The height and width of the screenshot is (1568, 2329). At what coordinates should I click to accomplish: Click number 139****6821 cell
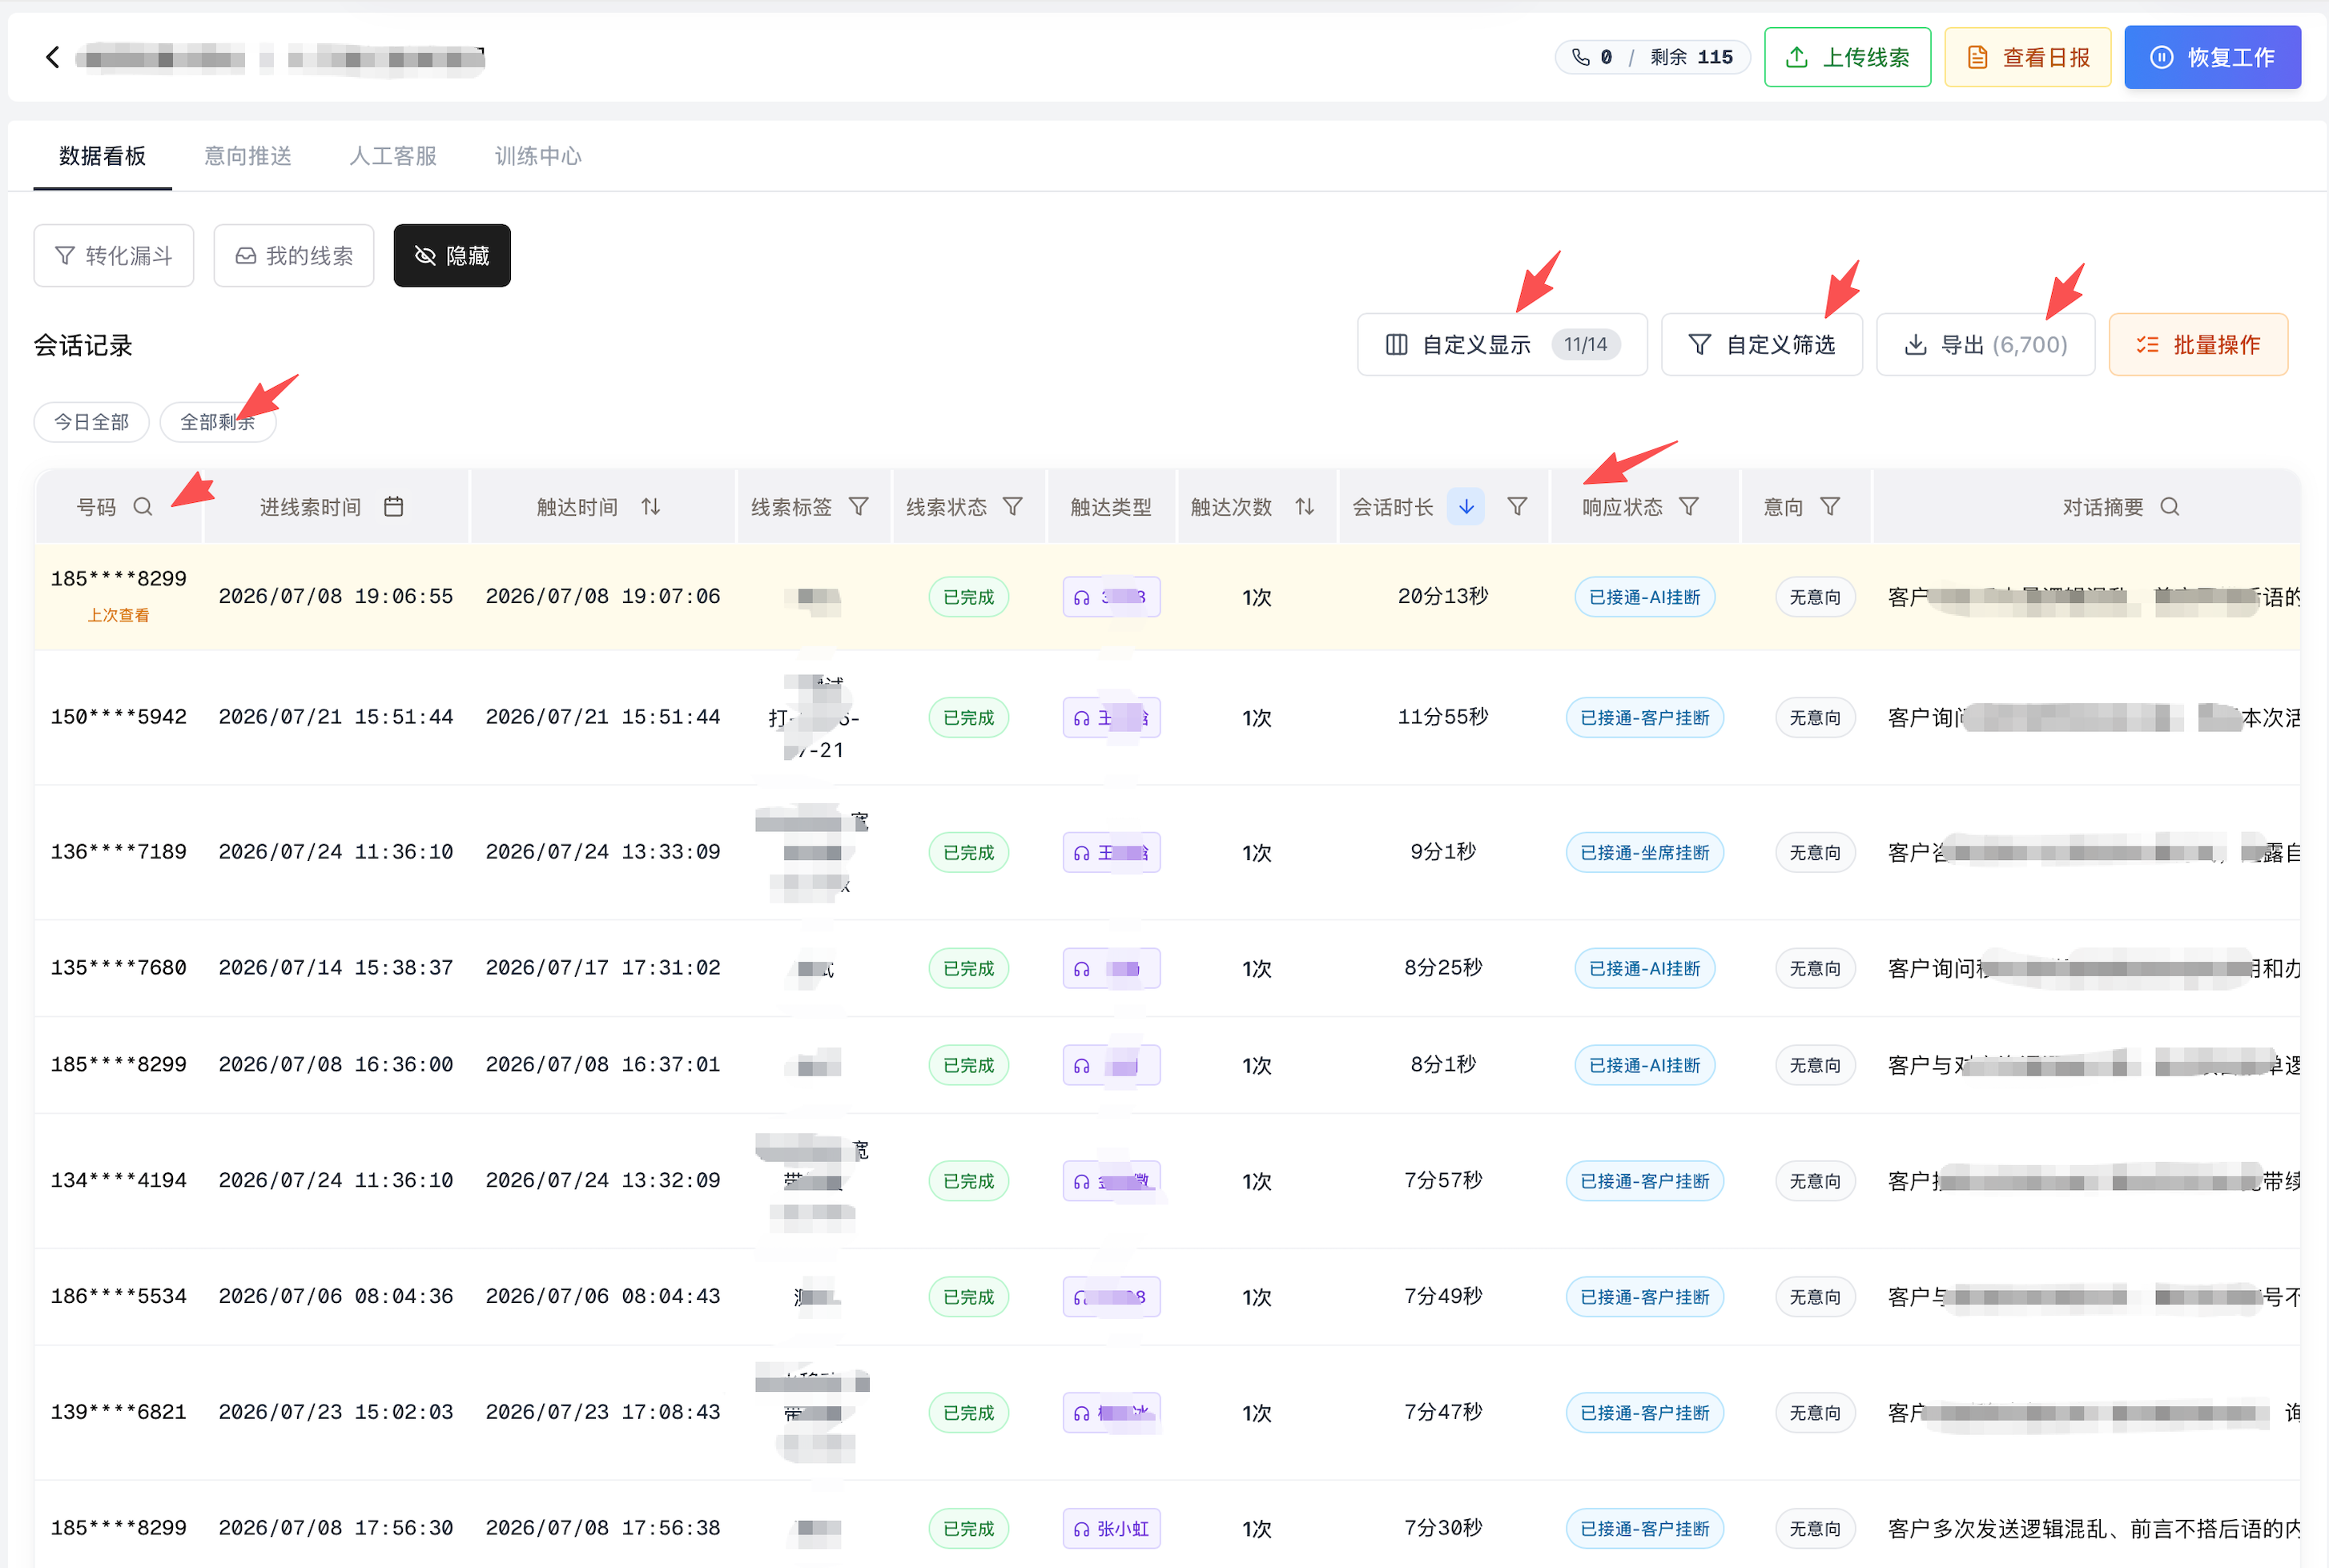click(119, 1412)
